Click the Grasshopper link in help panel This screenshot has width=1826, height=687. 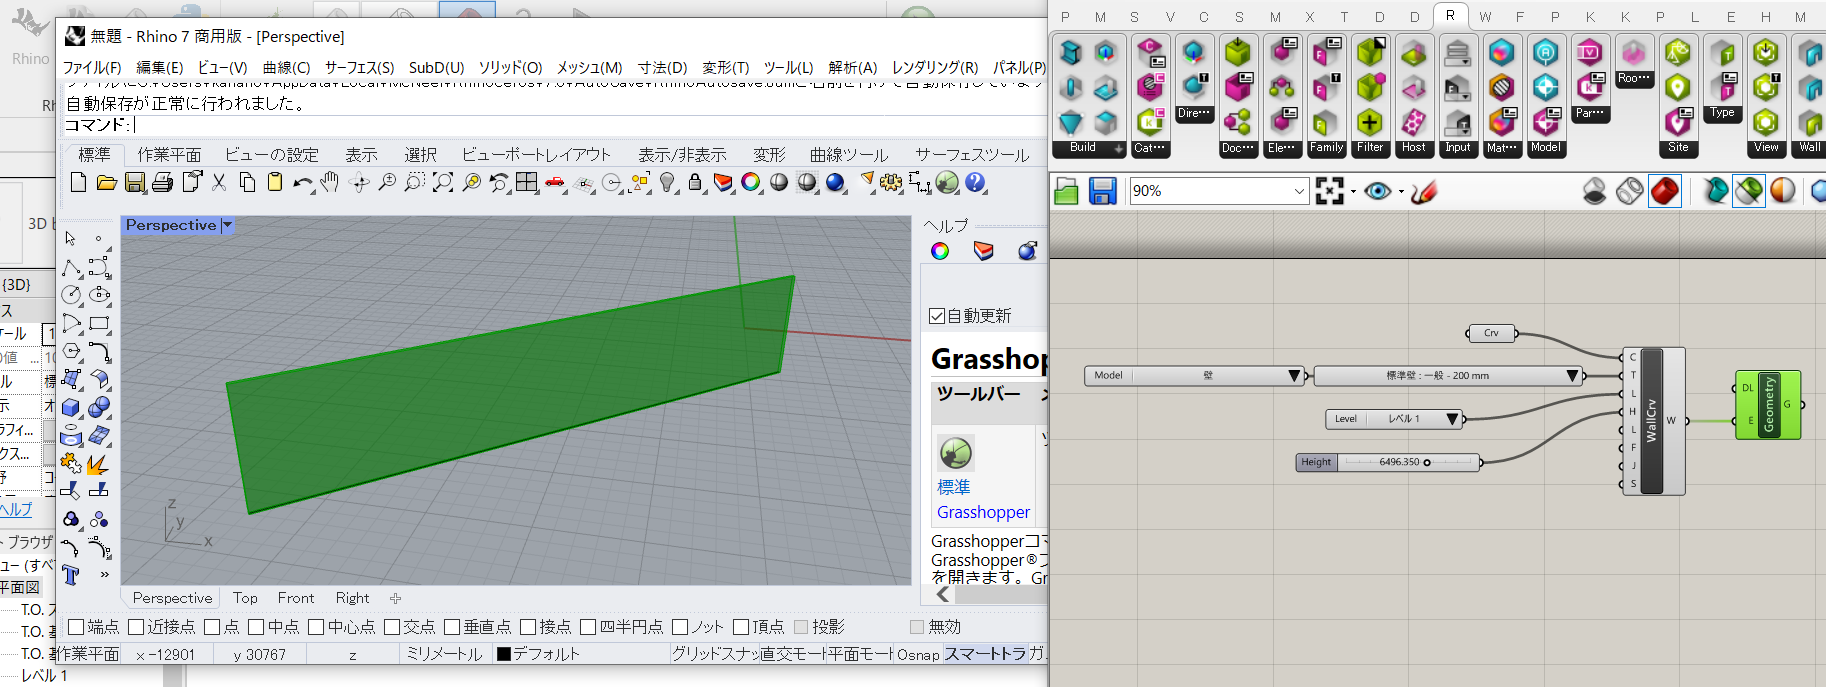point(983,512)
